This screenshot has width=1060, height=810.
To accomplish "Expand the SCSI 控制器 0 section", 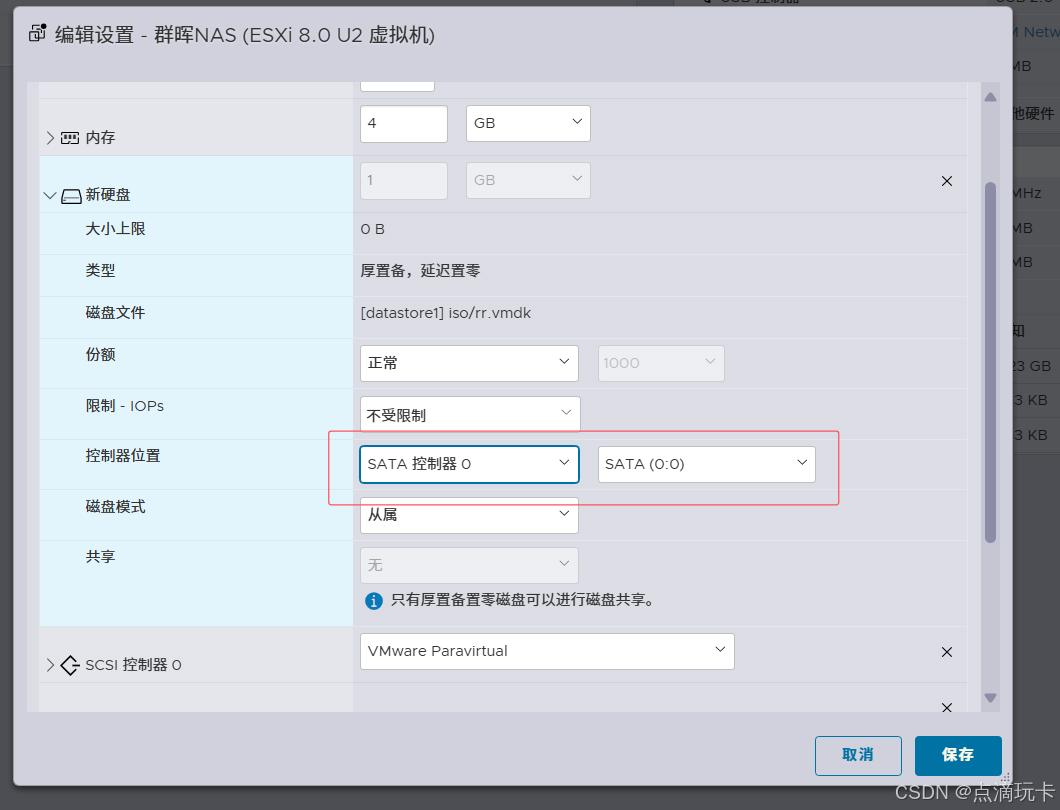I will point(50,665).
